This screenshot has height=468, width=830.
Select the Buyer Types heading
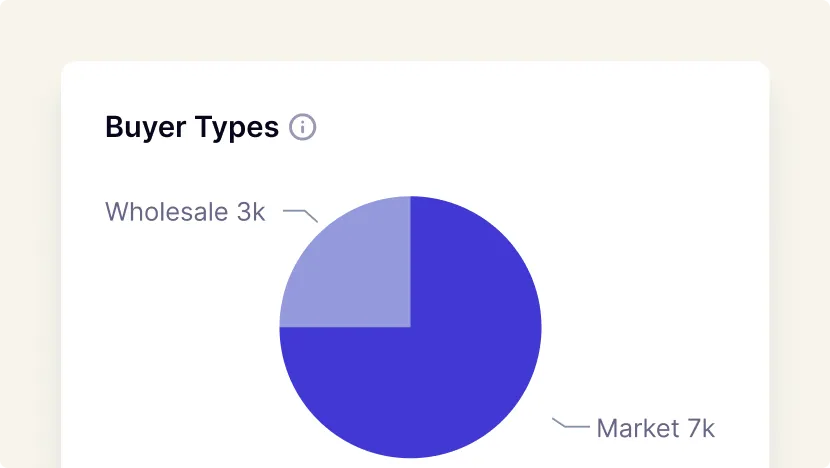coord(191,128)
